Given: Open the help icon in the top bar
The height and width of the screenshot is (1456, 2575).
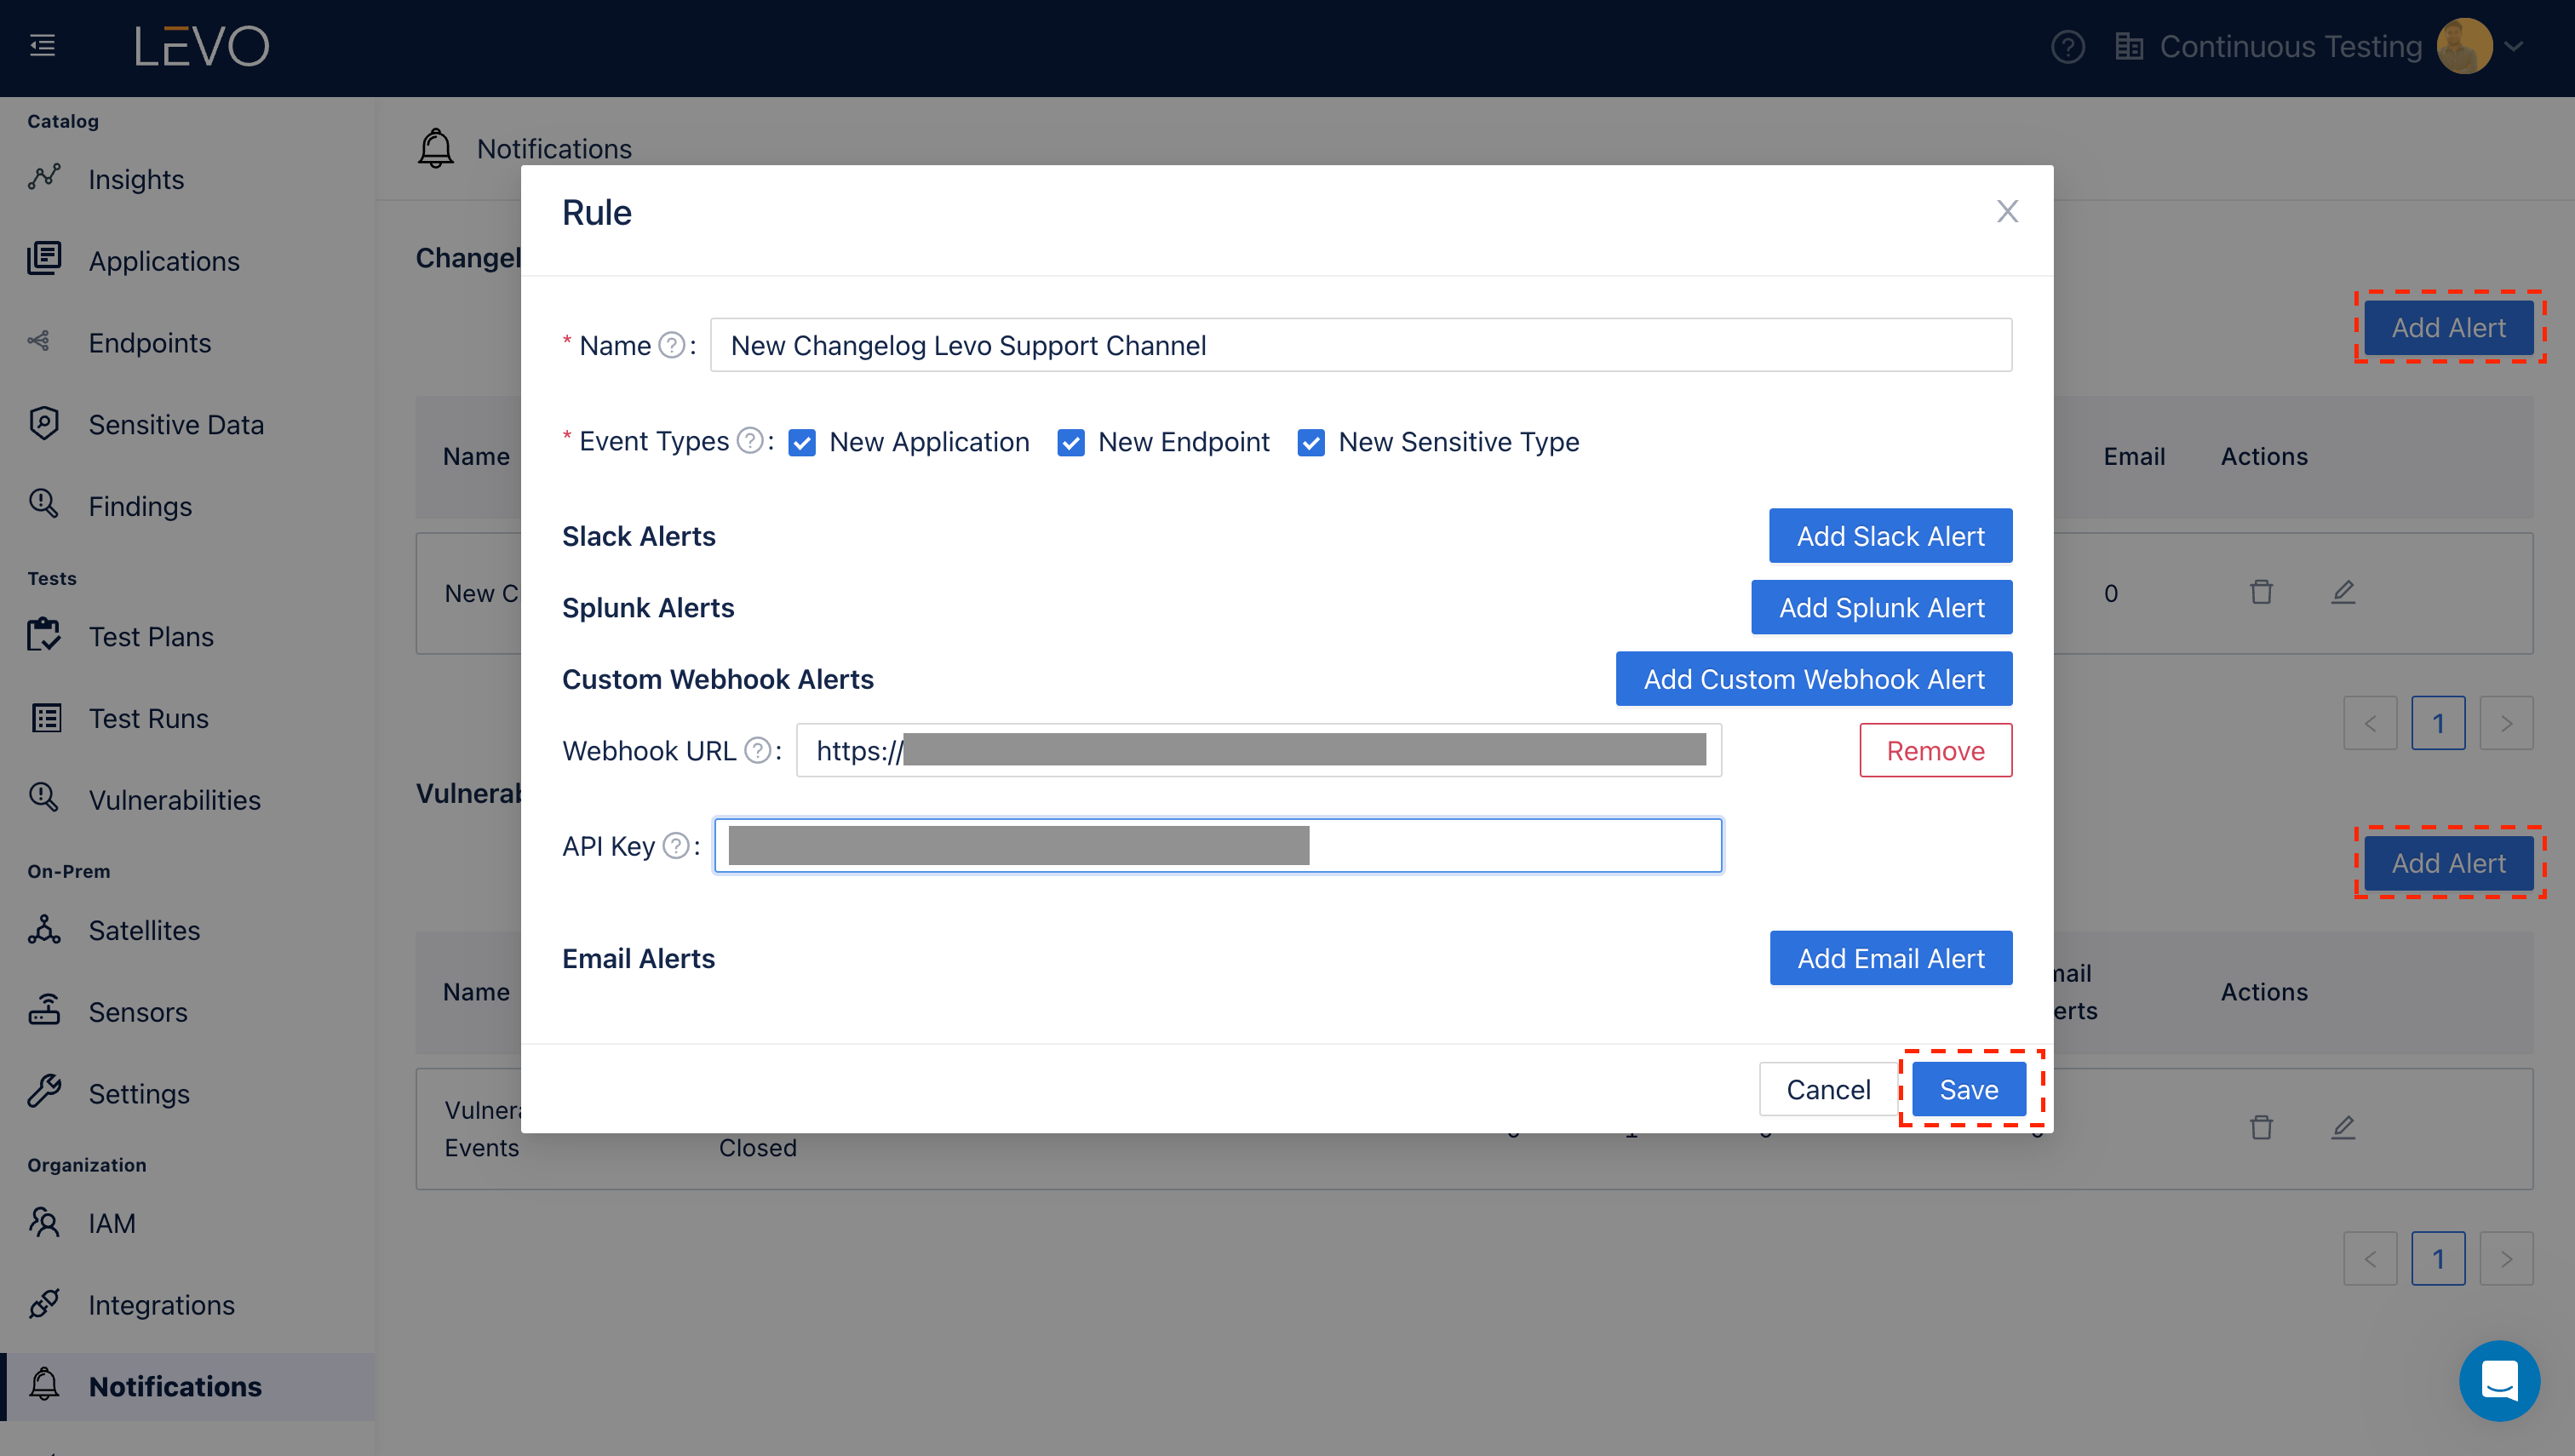Looking at the screenshot, I should point(2067,47).
